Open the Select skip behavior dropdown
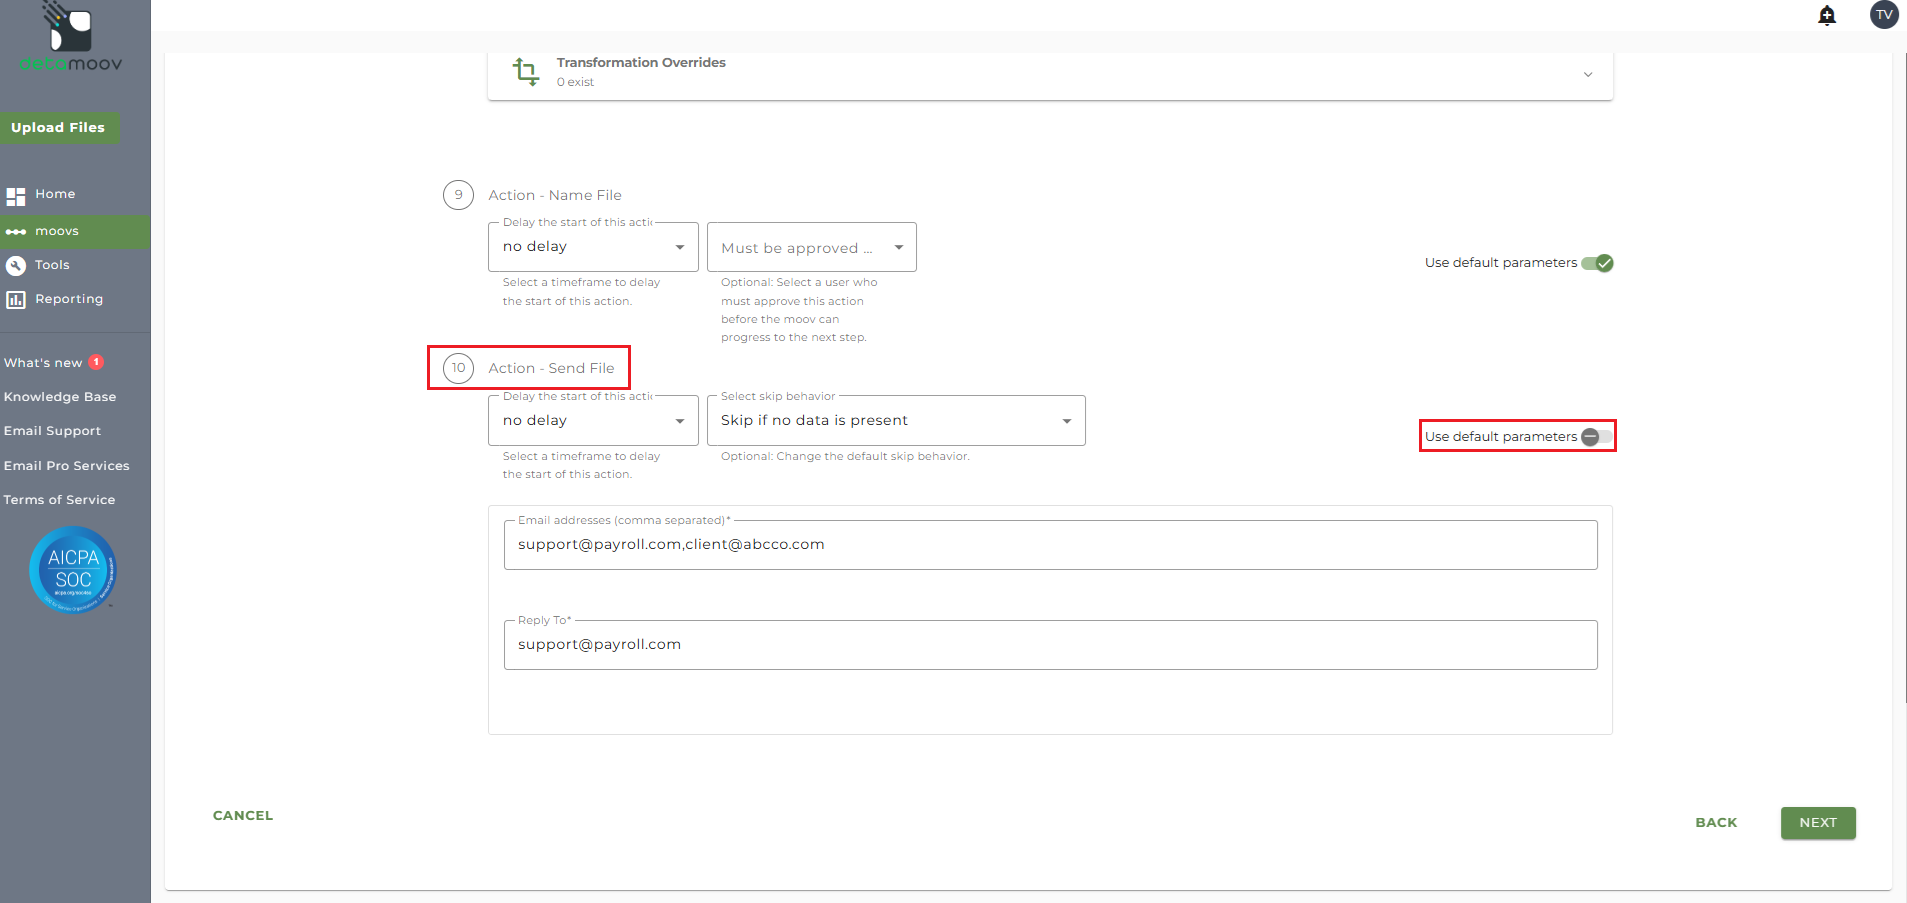 [895, 421]
